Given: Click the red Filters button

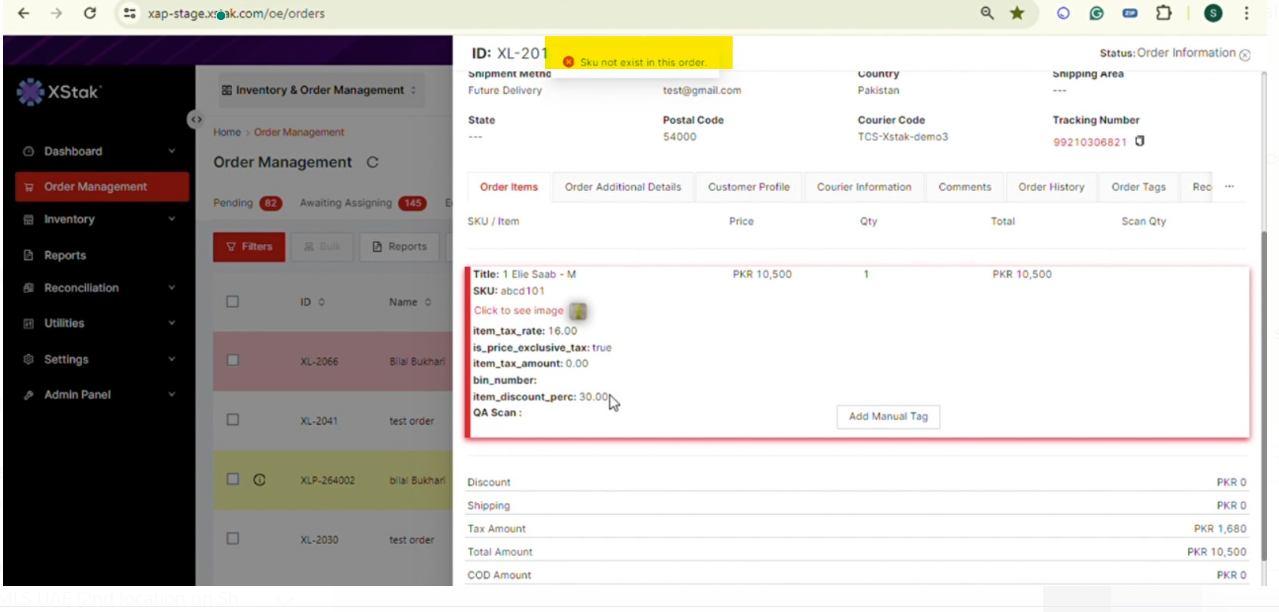Looking at the screenshot, I should point(249,247).
